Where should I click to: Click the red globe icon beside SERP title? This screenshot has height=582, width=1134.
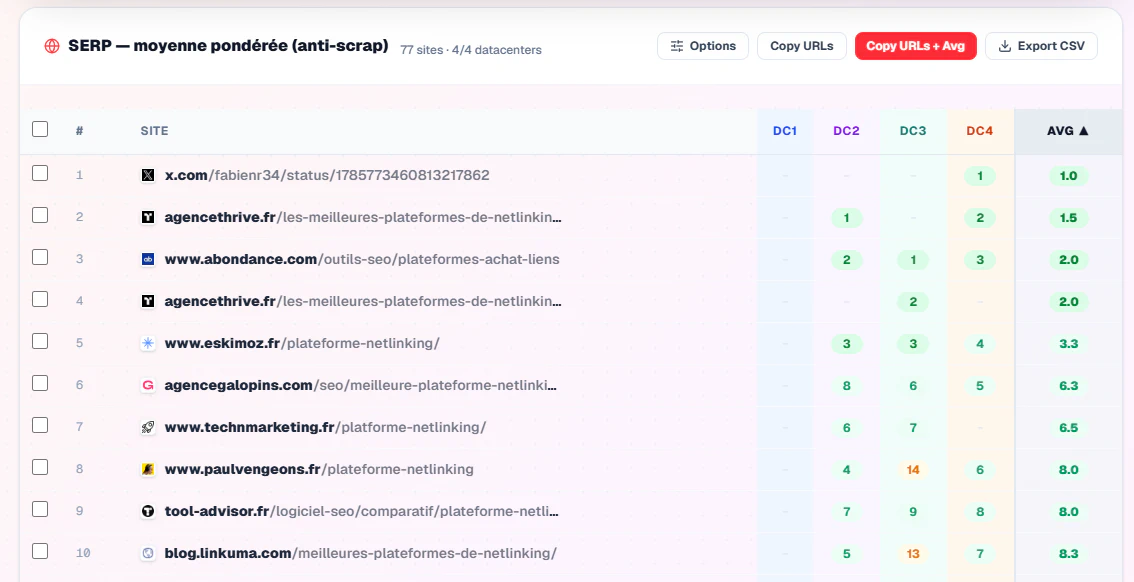[x=52, y=46]
